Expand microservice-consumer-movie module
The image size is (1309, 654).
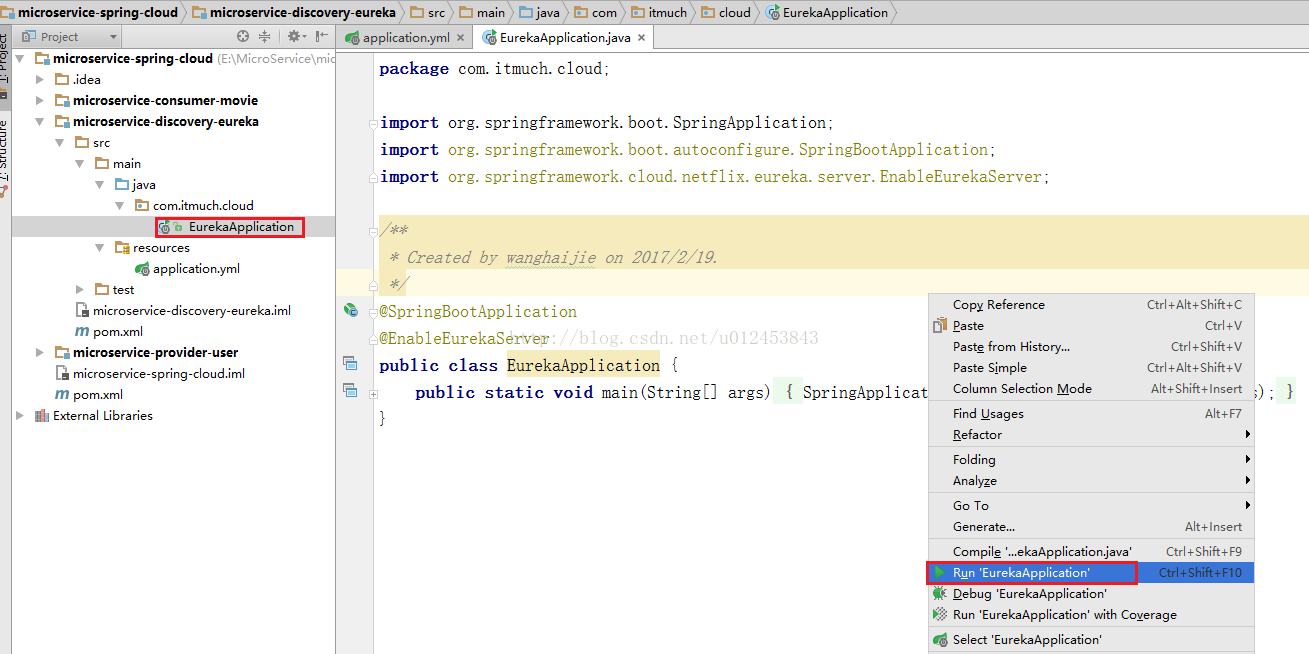pos(40,101)
